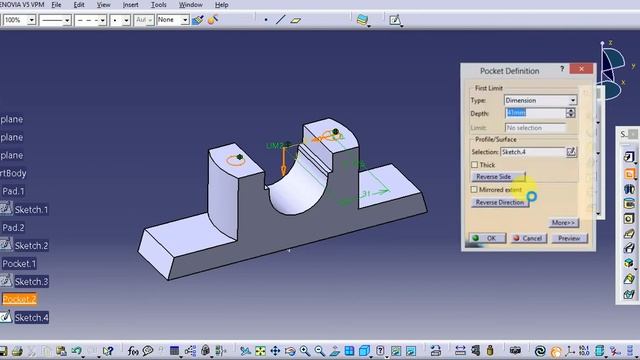Image resolution: width=640 pixels, height=360 pixels.
Task: Open the Window menu
Action: coord(191,5)
